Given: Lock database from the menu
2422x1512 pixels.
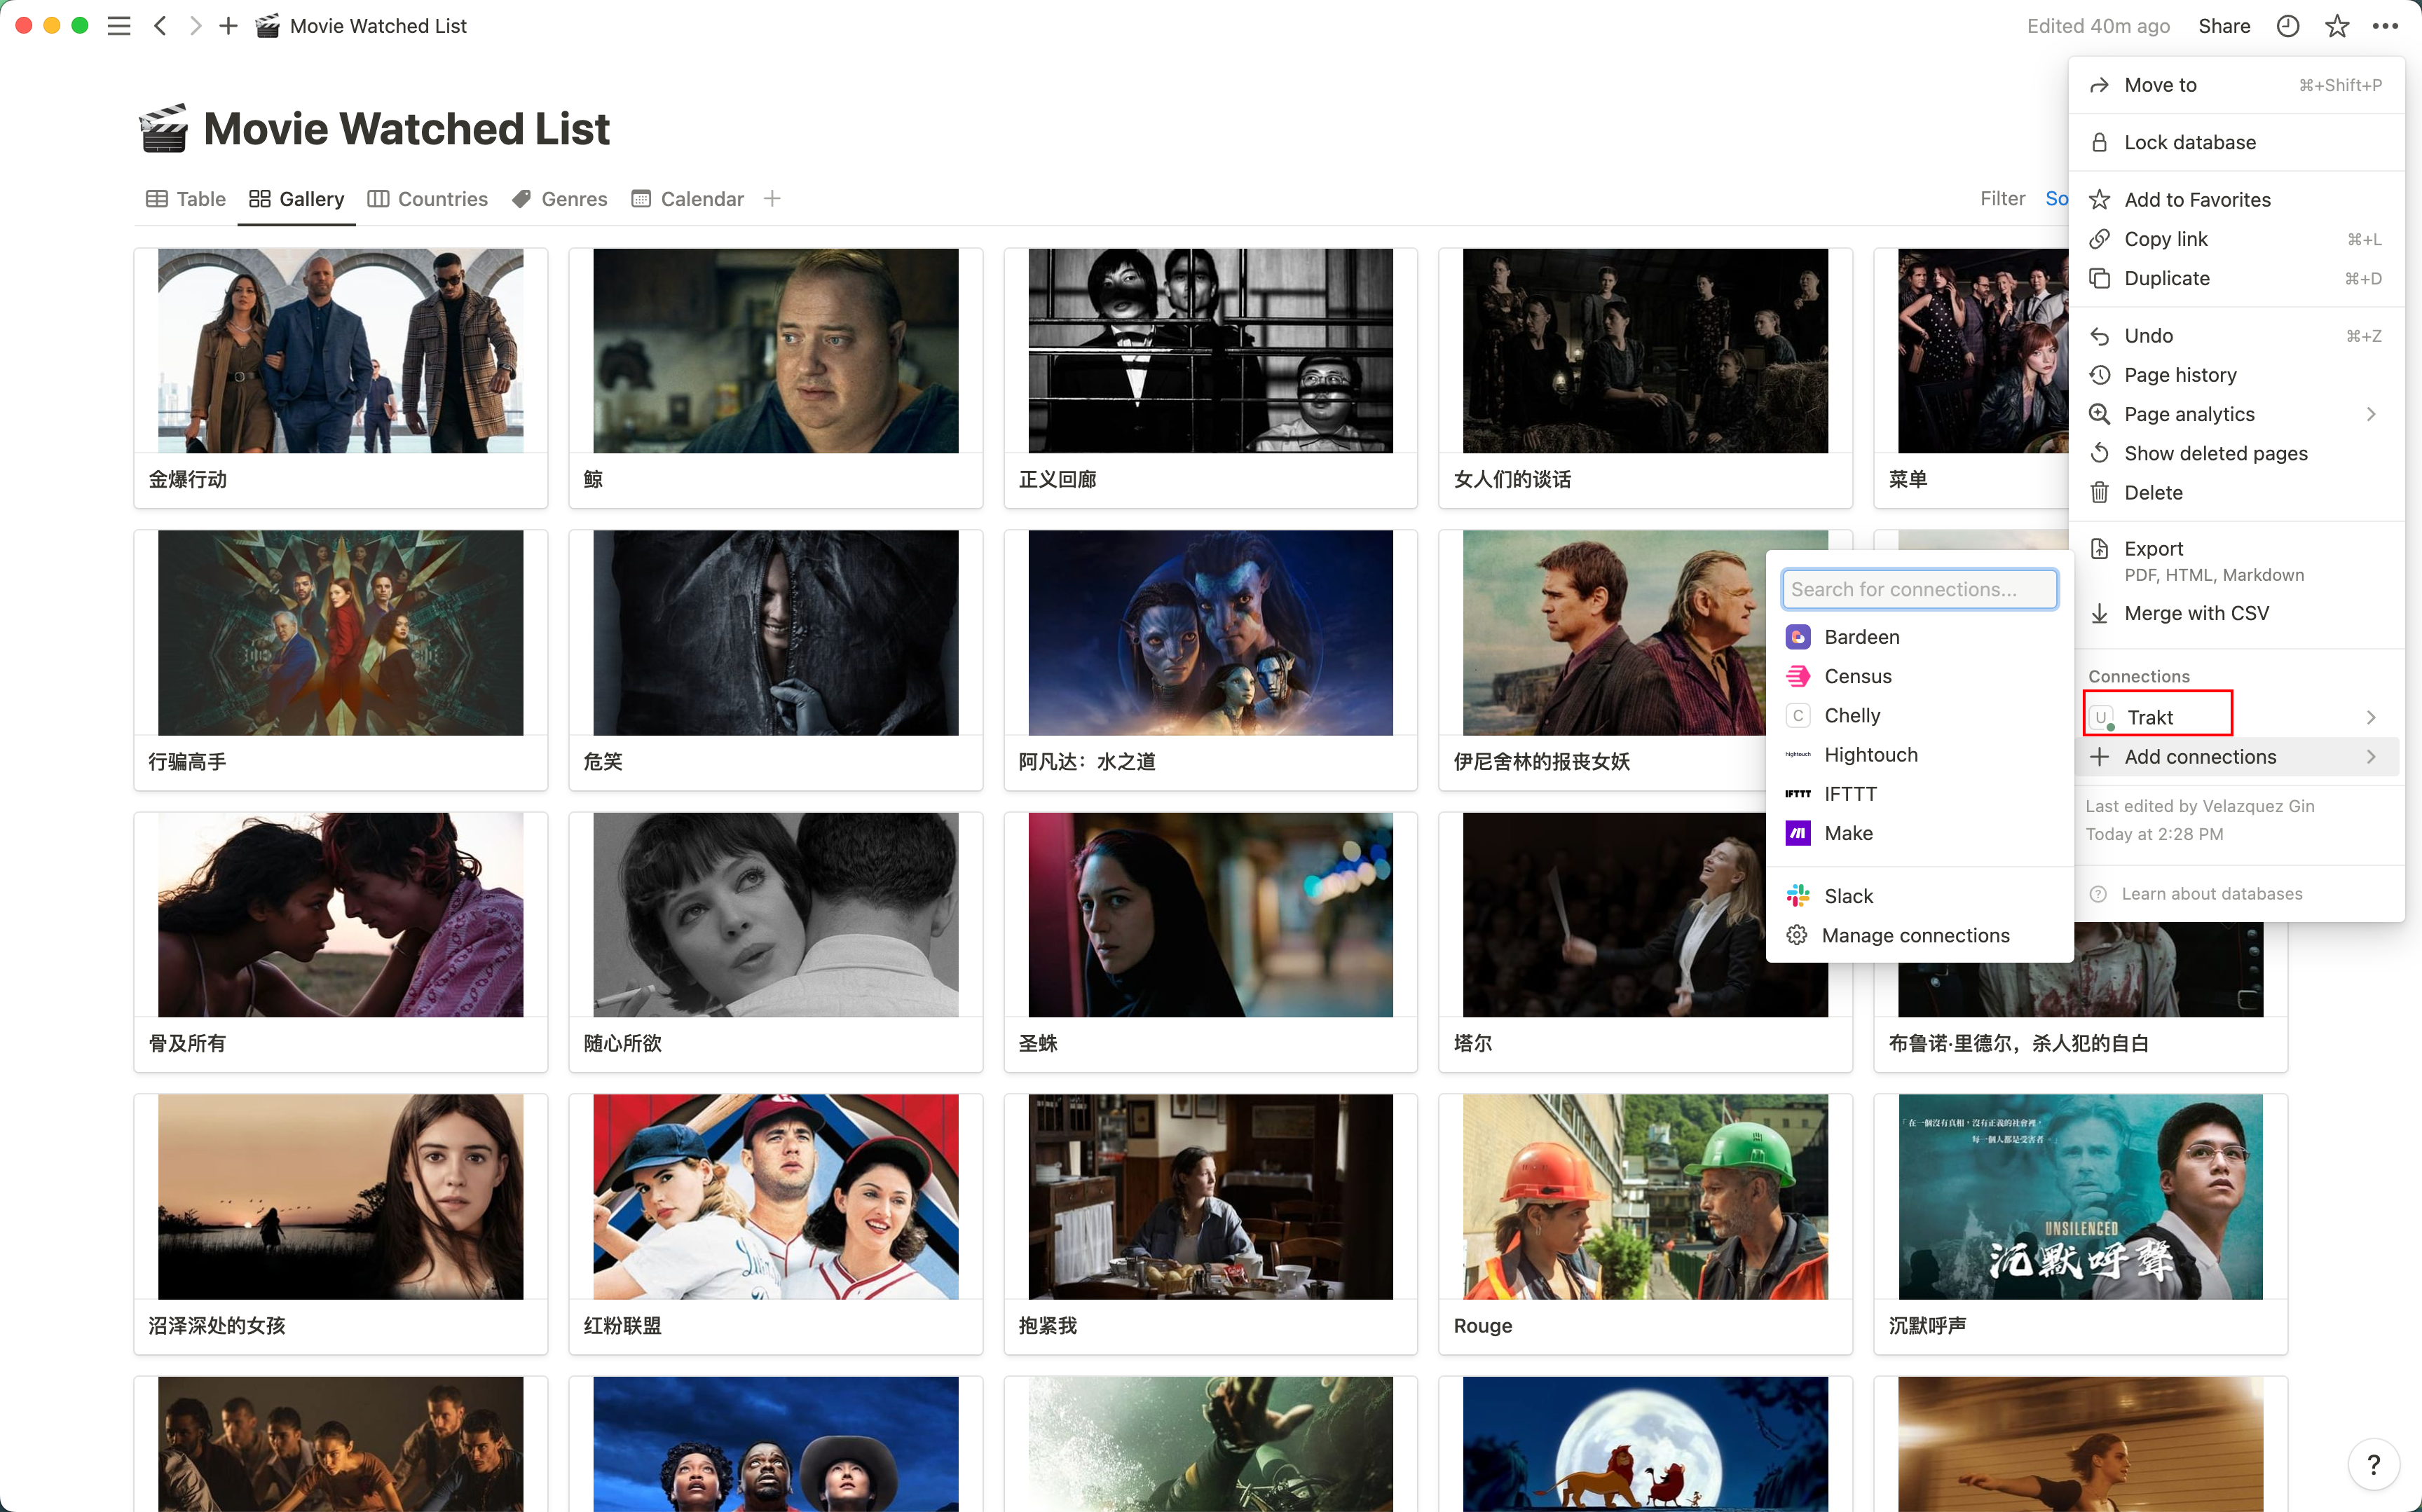Looking at the screenshot, I should click(2189, 142).
